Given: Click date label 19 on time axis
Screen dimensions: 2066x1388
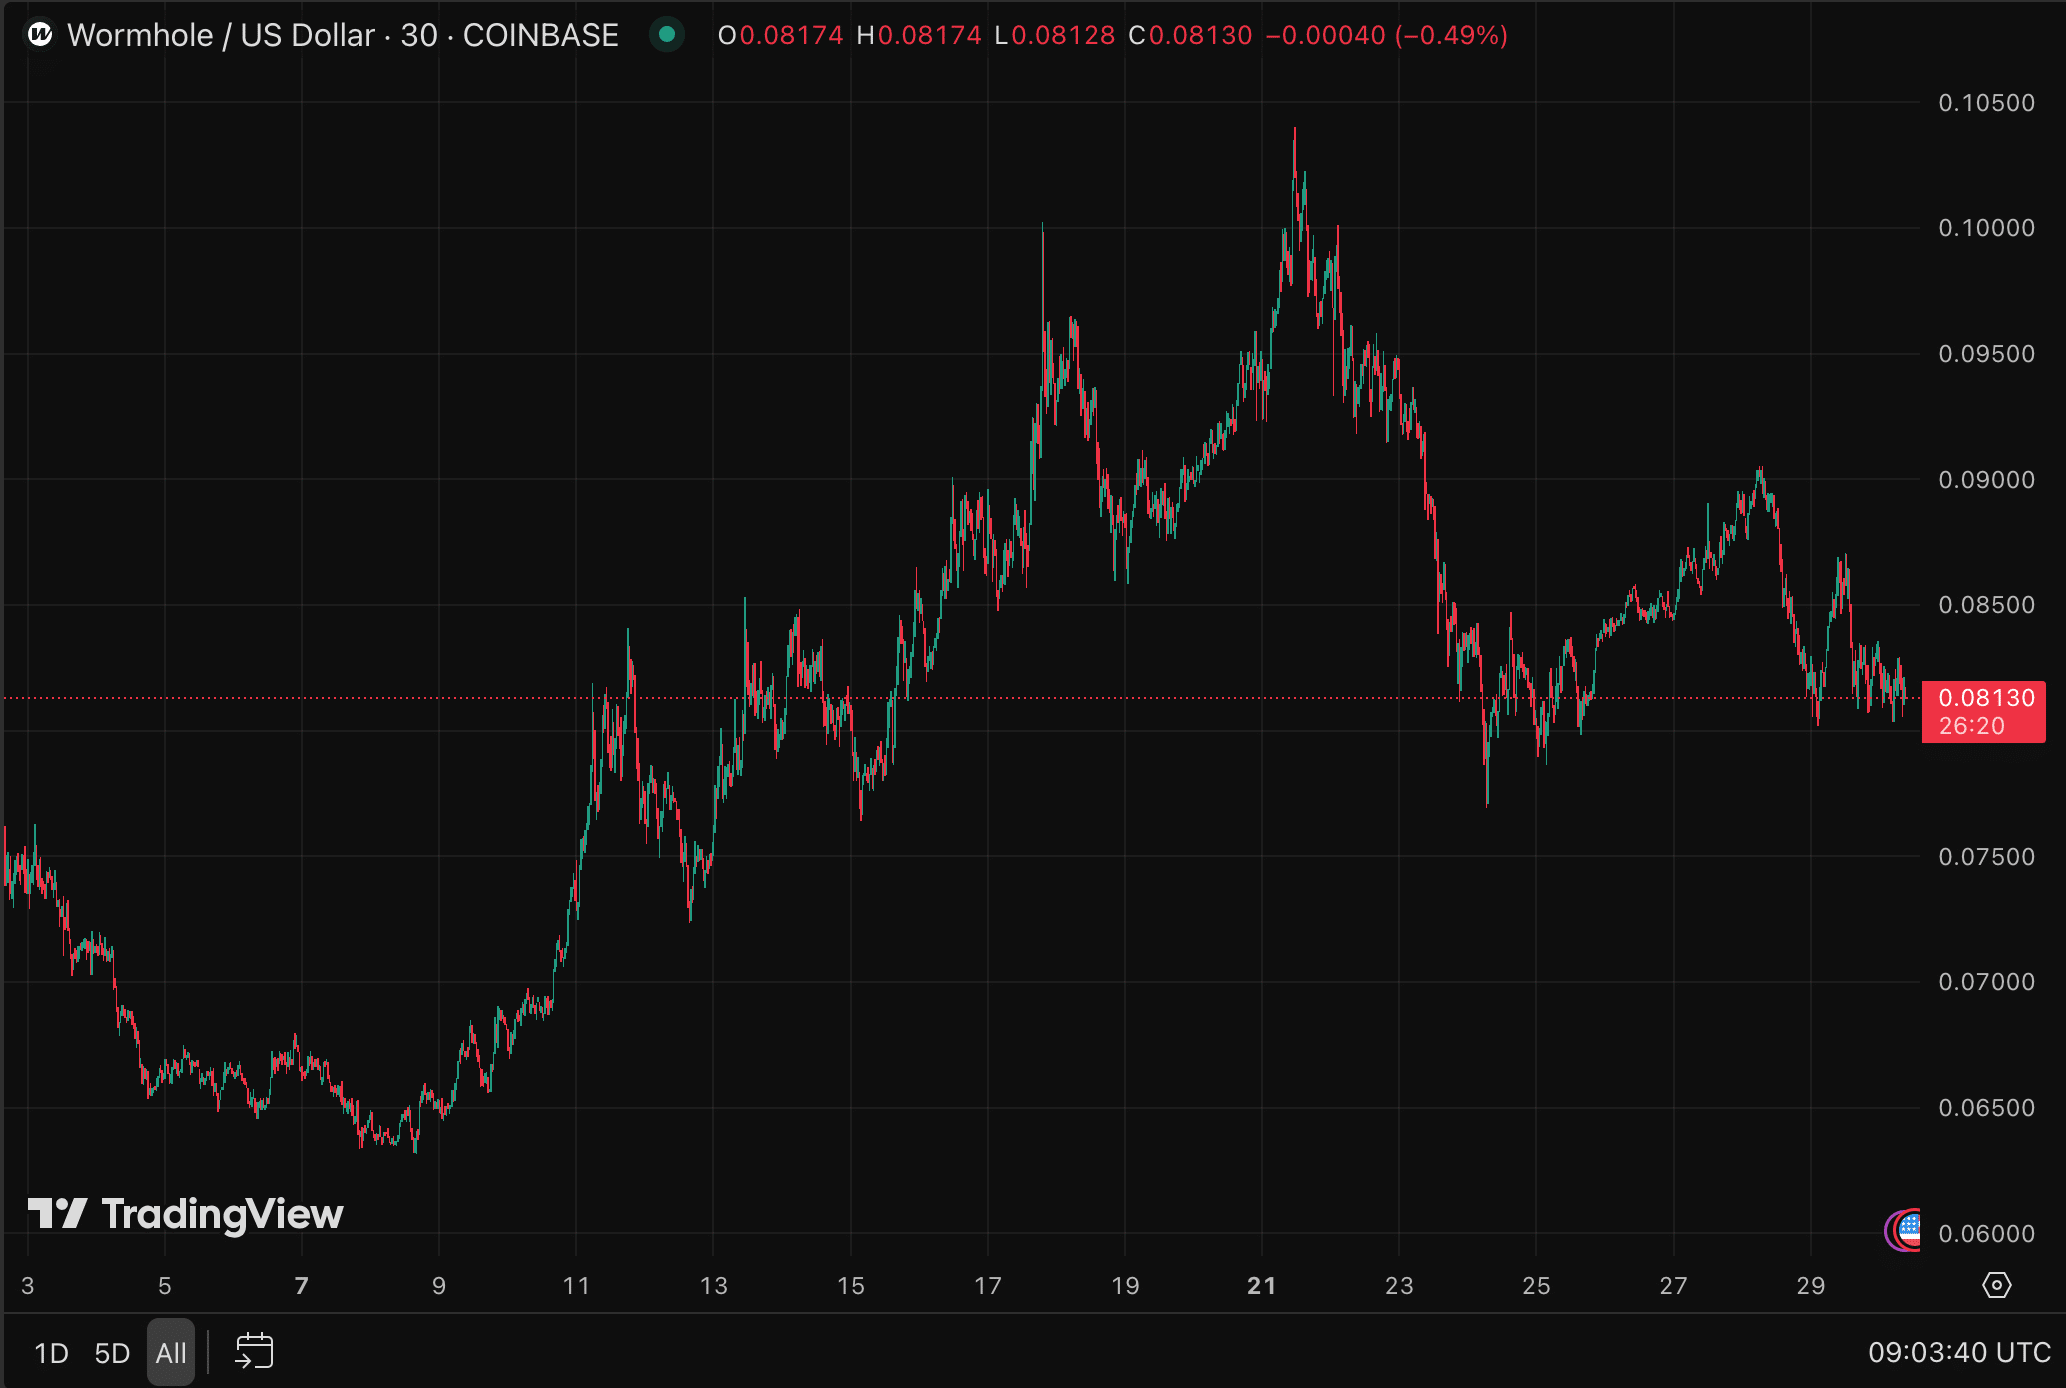Looking at the screenshot, I should coord(1125,1286).
